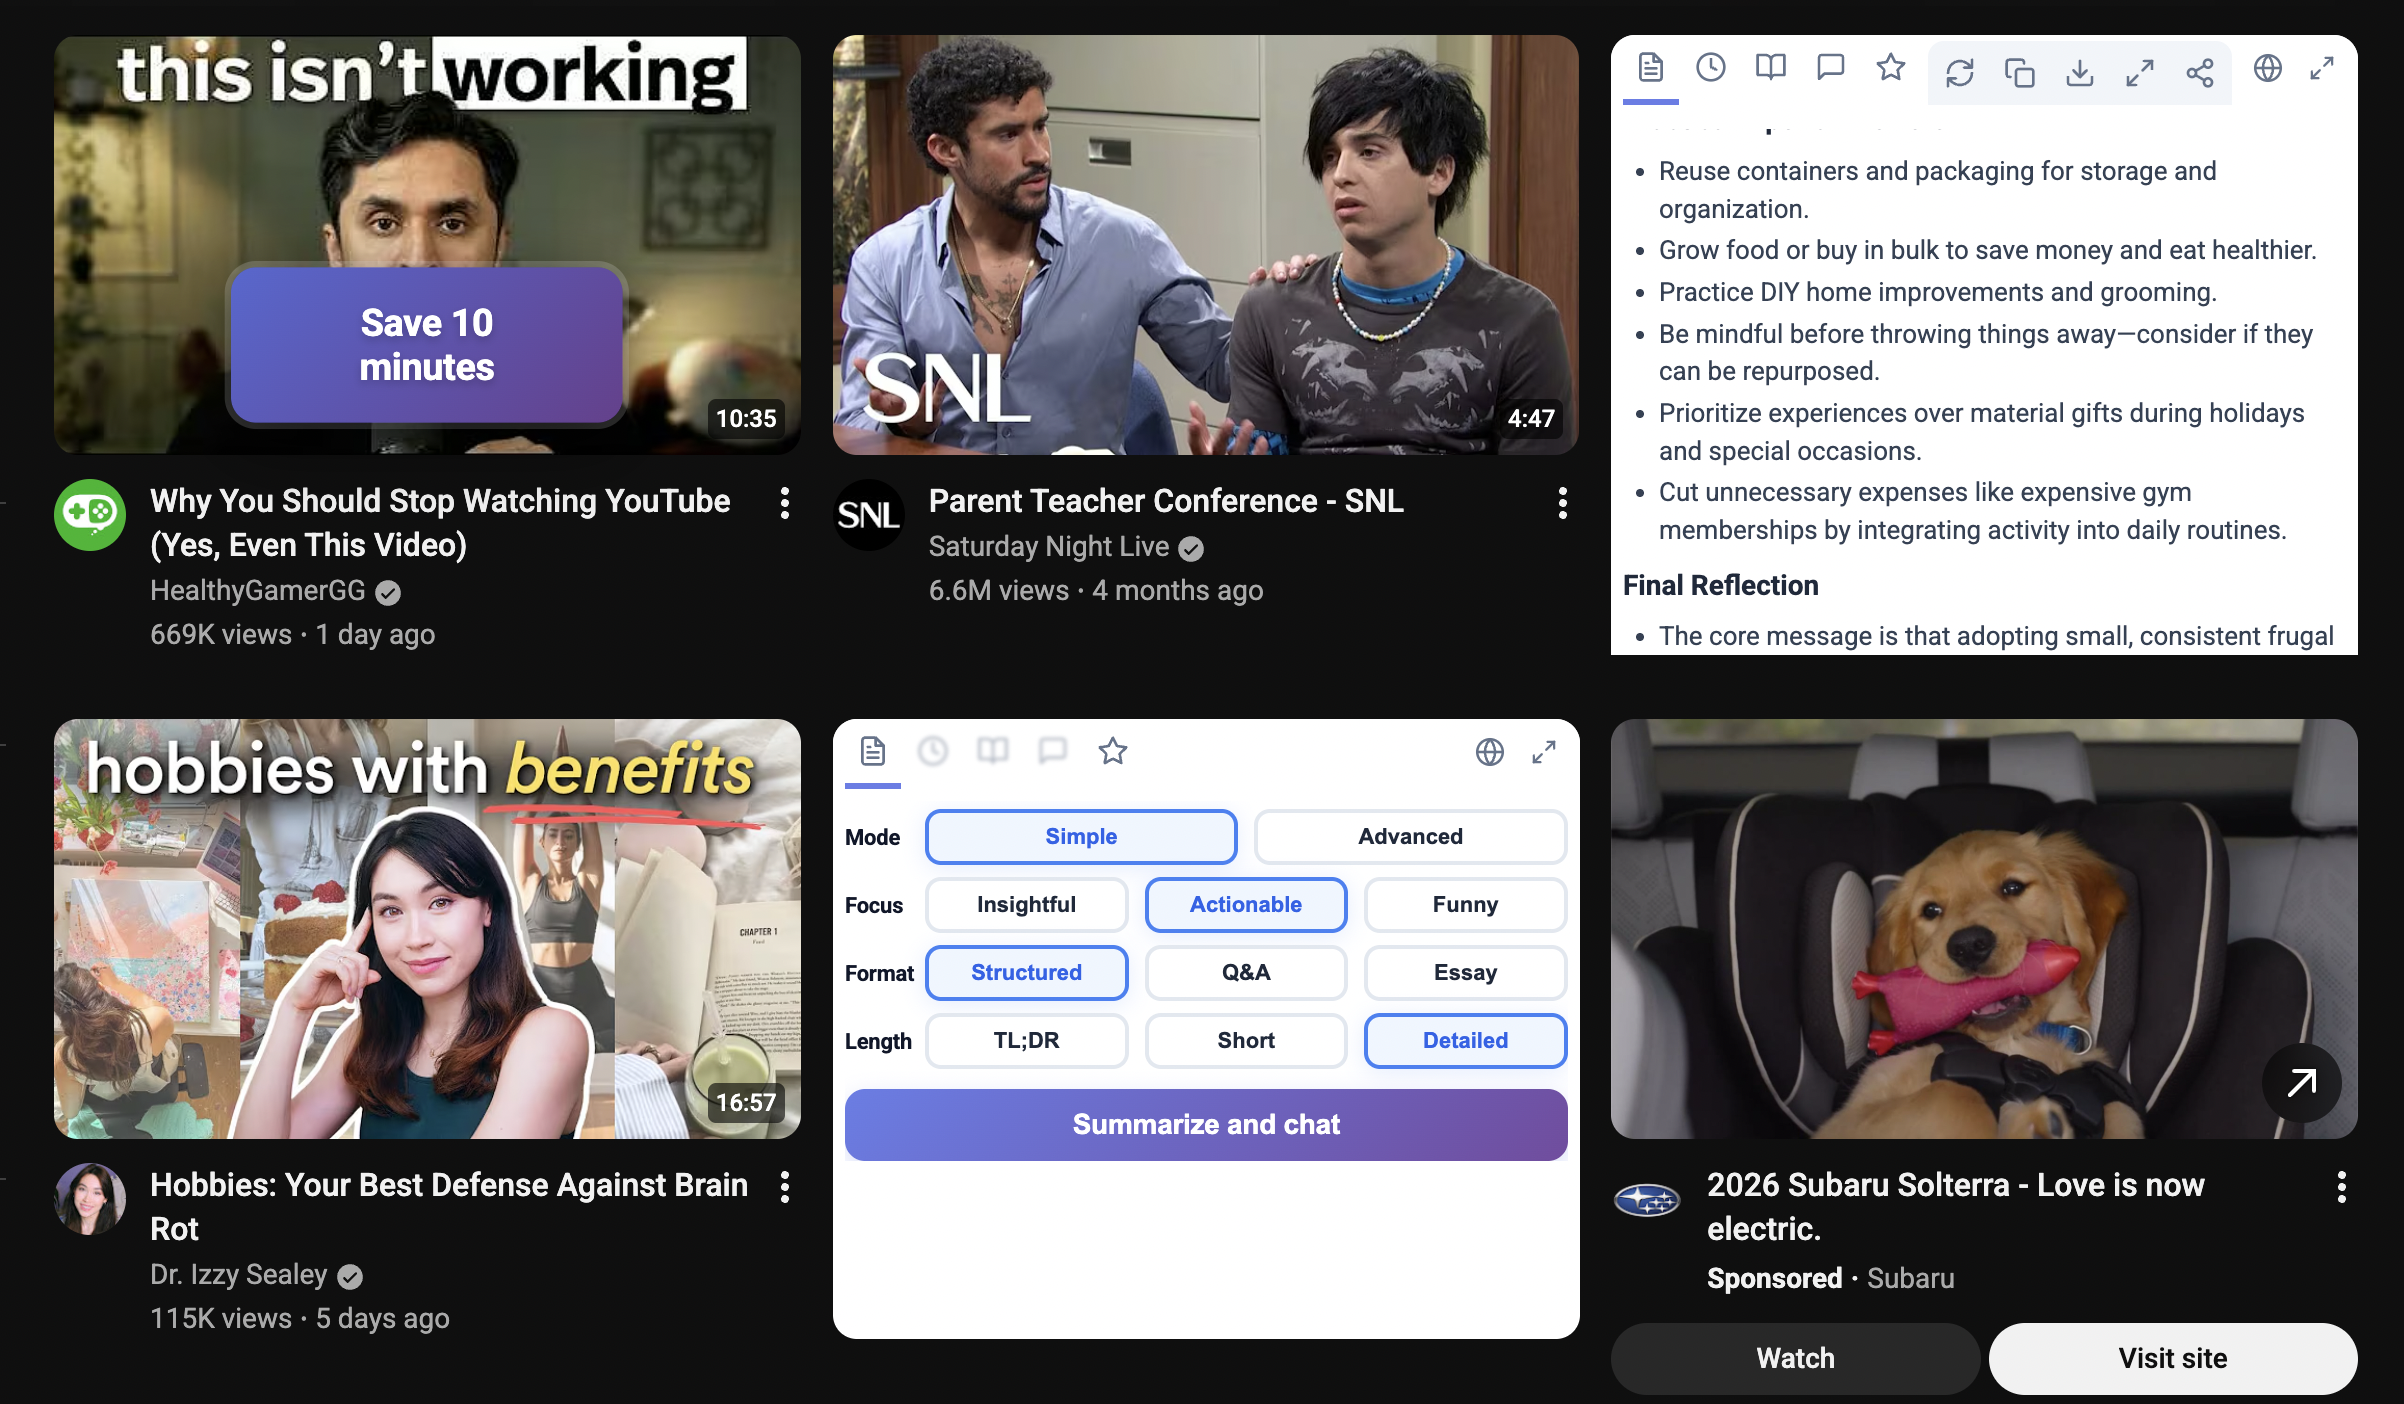This screenshot has height=1404, width=2404.
Task: Switch to the timestamps clock tab
Action: [1711, 68]
